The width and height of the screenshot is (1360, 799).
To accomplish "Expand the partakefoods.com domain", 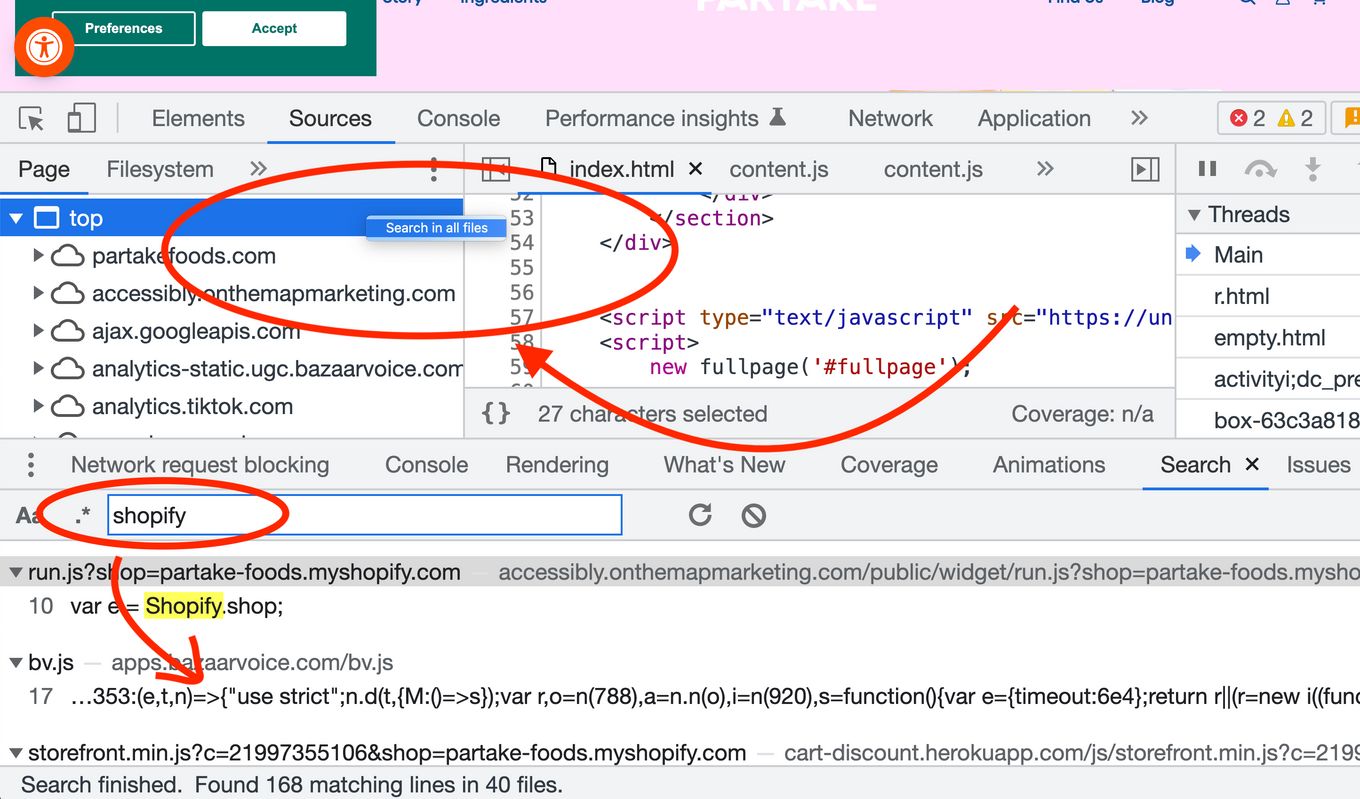I will pos(38,256).
